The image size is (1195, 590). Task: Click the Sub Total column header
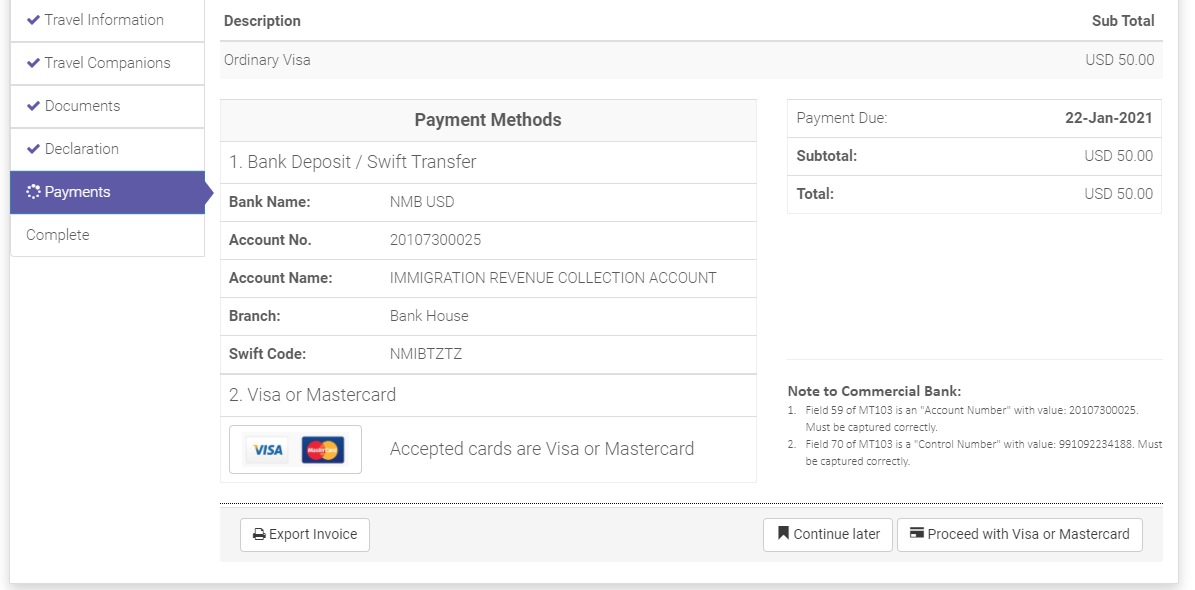point(1123,21)
